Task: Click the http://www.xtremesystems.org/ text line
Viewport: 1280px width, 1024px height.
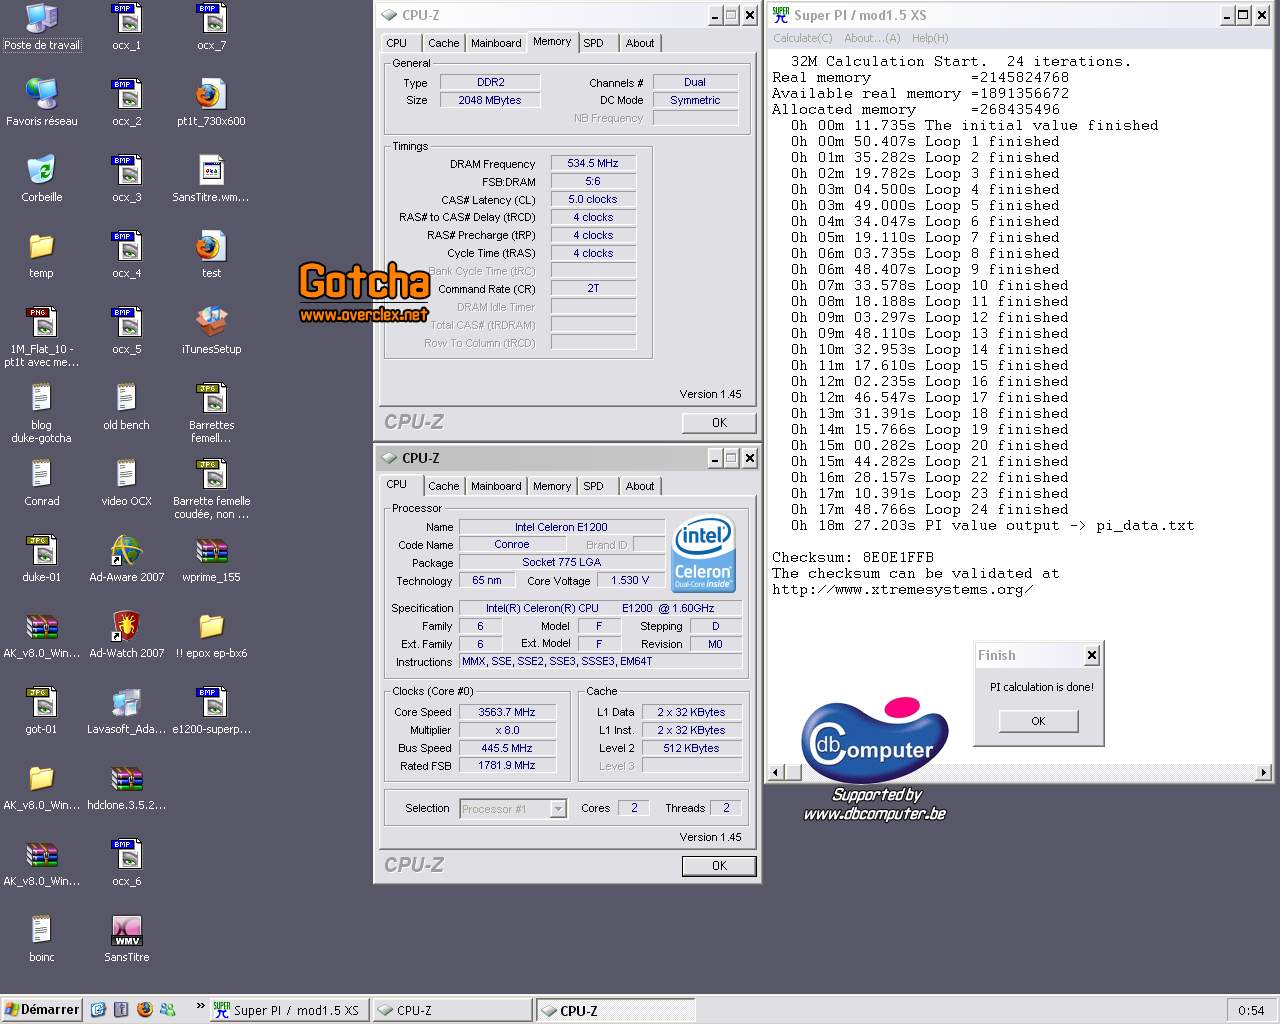Action: tap(903, 589)
